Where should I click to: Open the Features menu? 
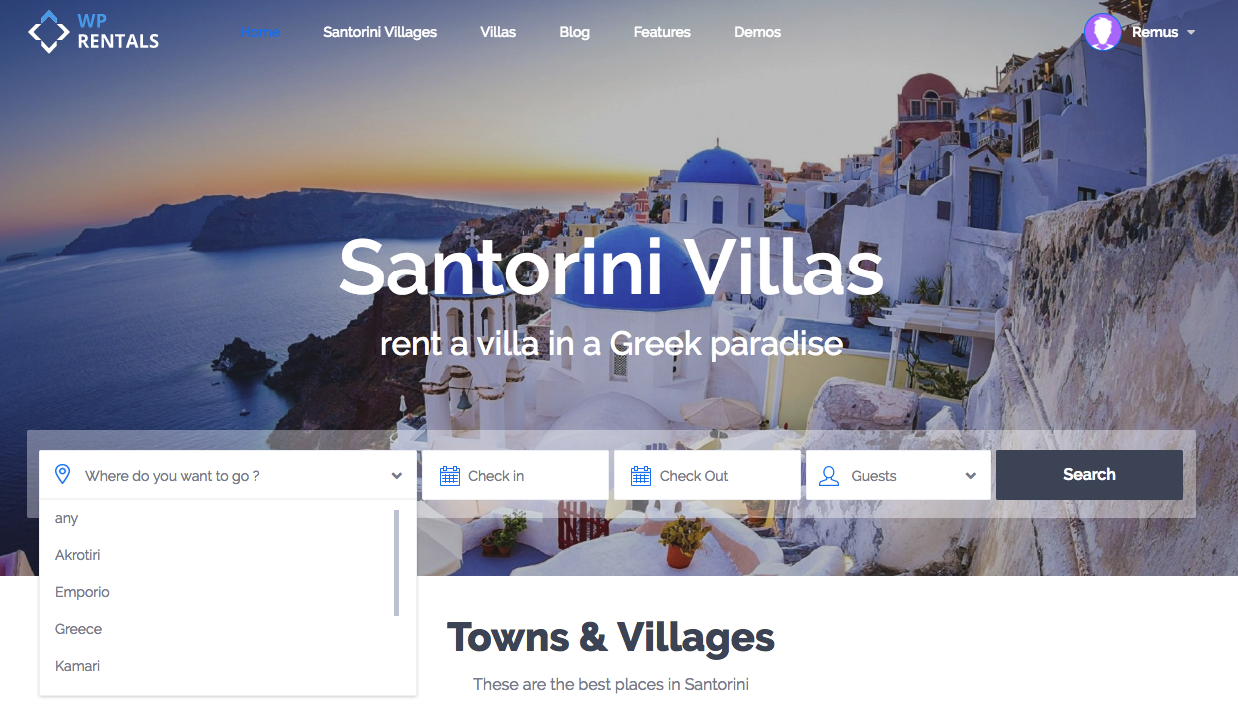pyautogui.click(x=662, y=32)
